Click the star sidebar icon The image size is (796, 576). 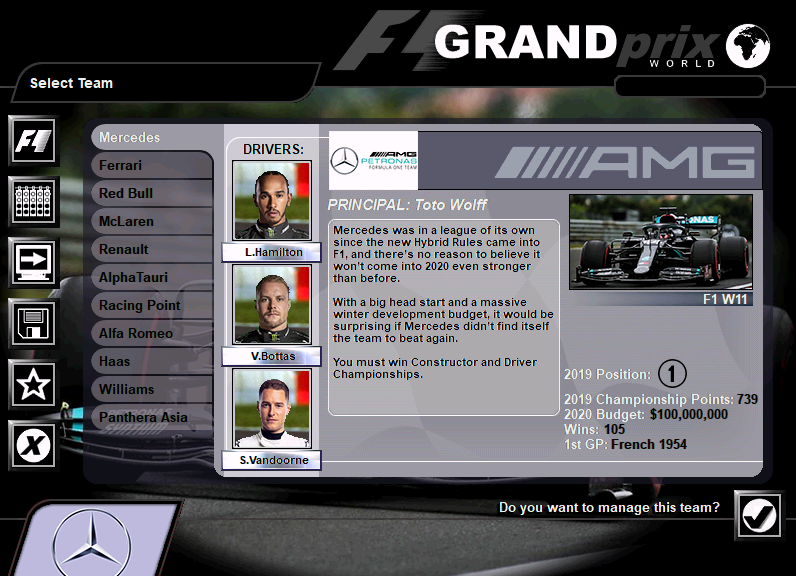34,384
